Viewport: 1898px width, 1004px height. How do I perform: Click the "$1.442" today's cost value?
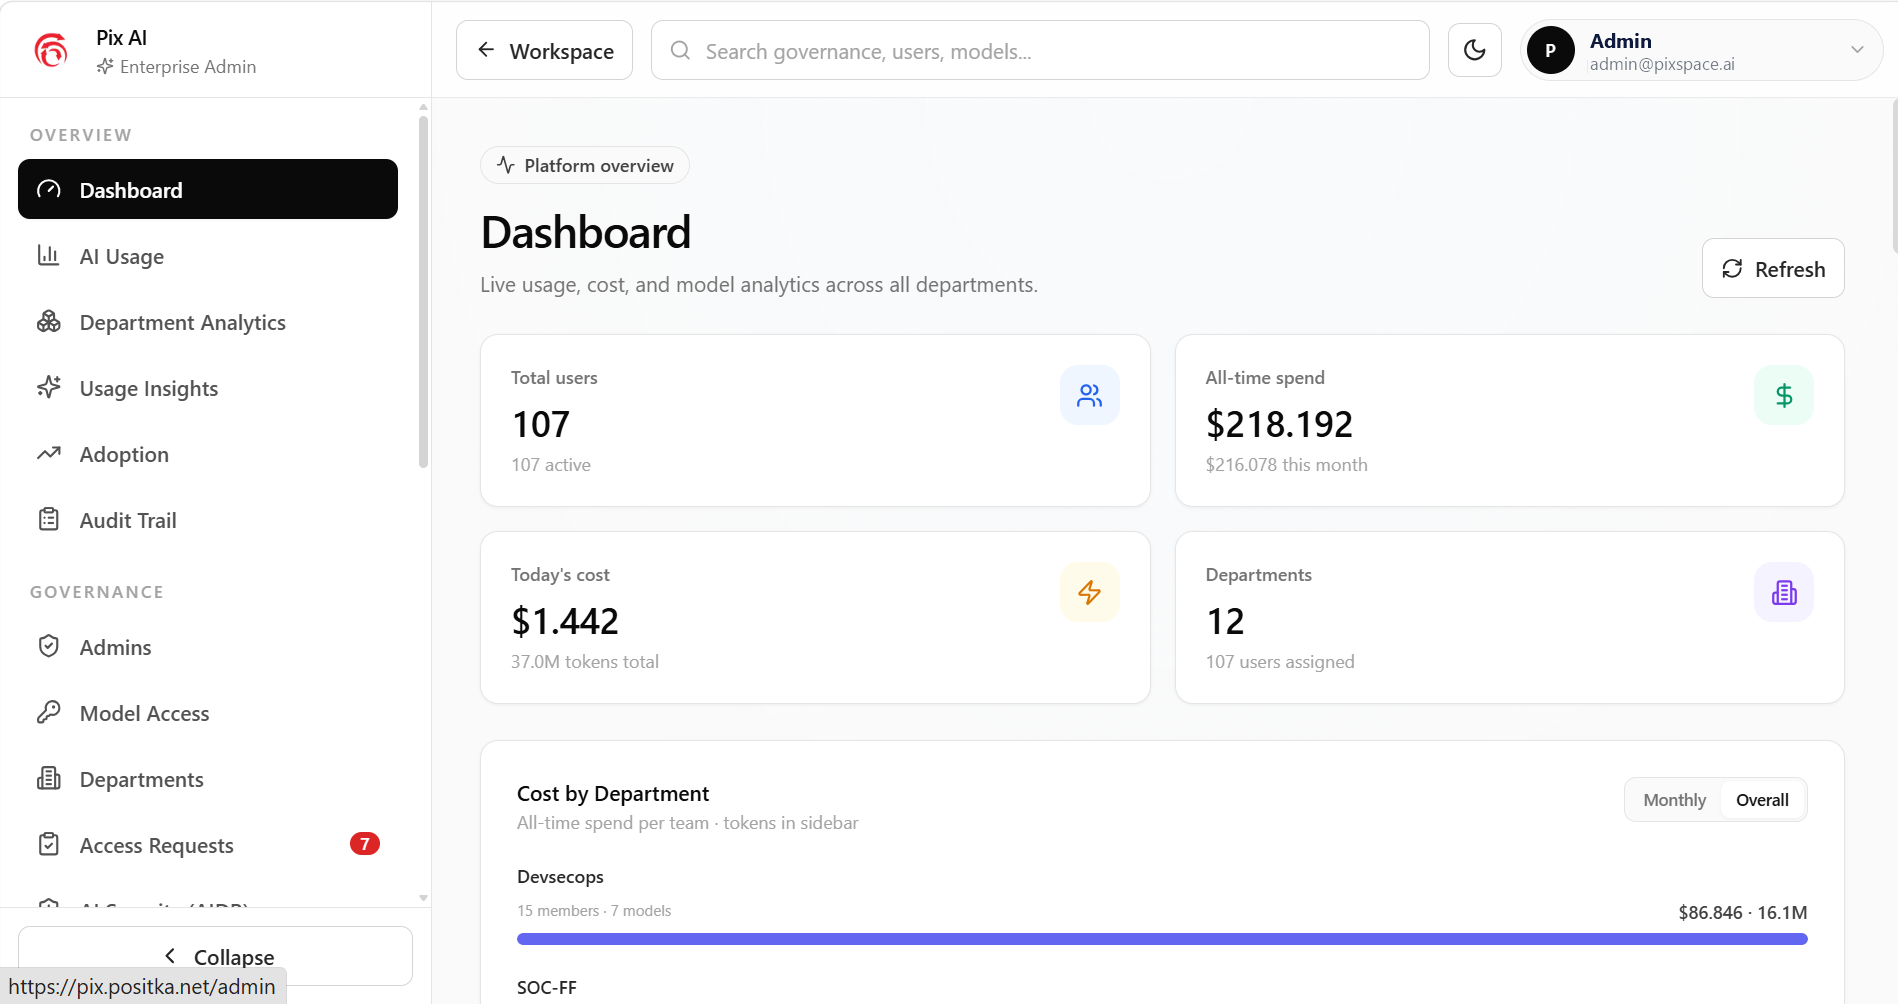(565, 621)
